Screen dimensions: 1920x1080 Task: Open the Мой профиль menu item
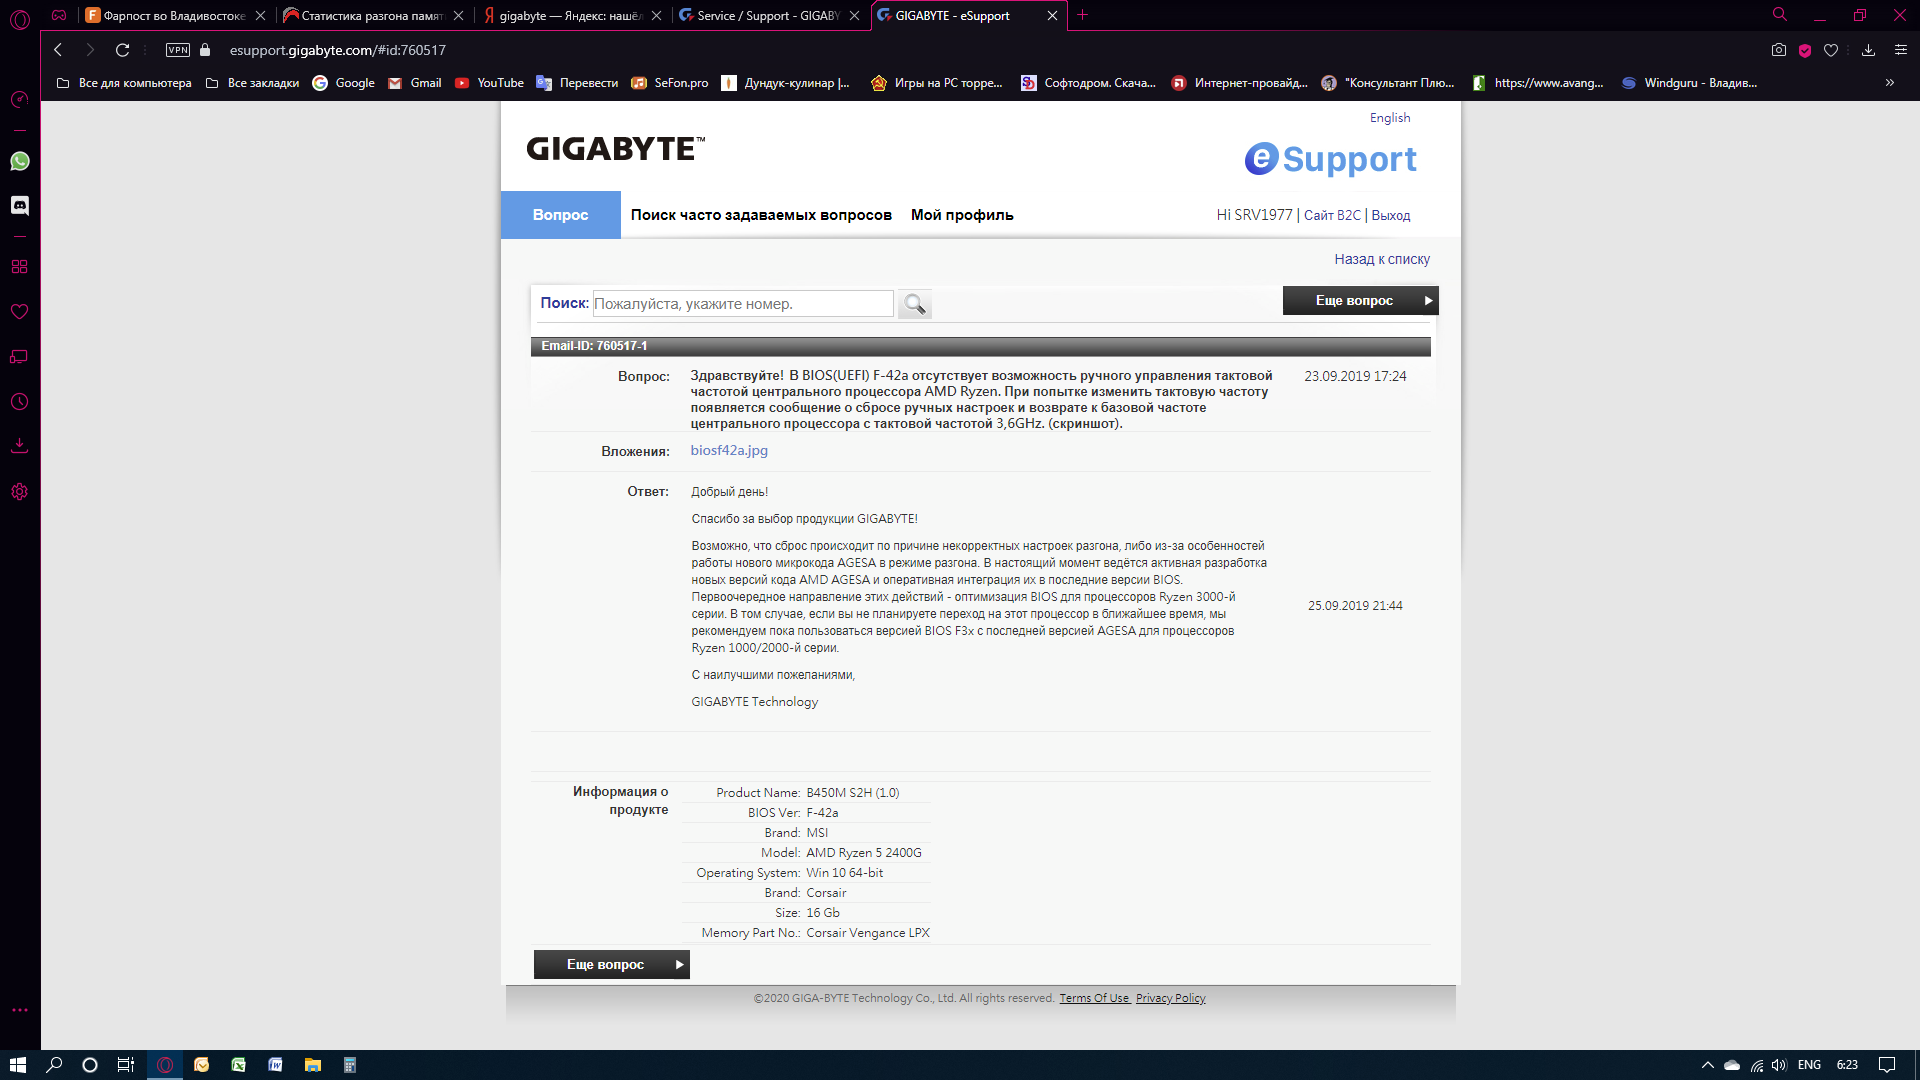[961, 215]
